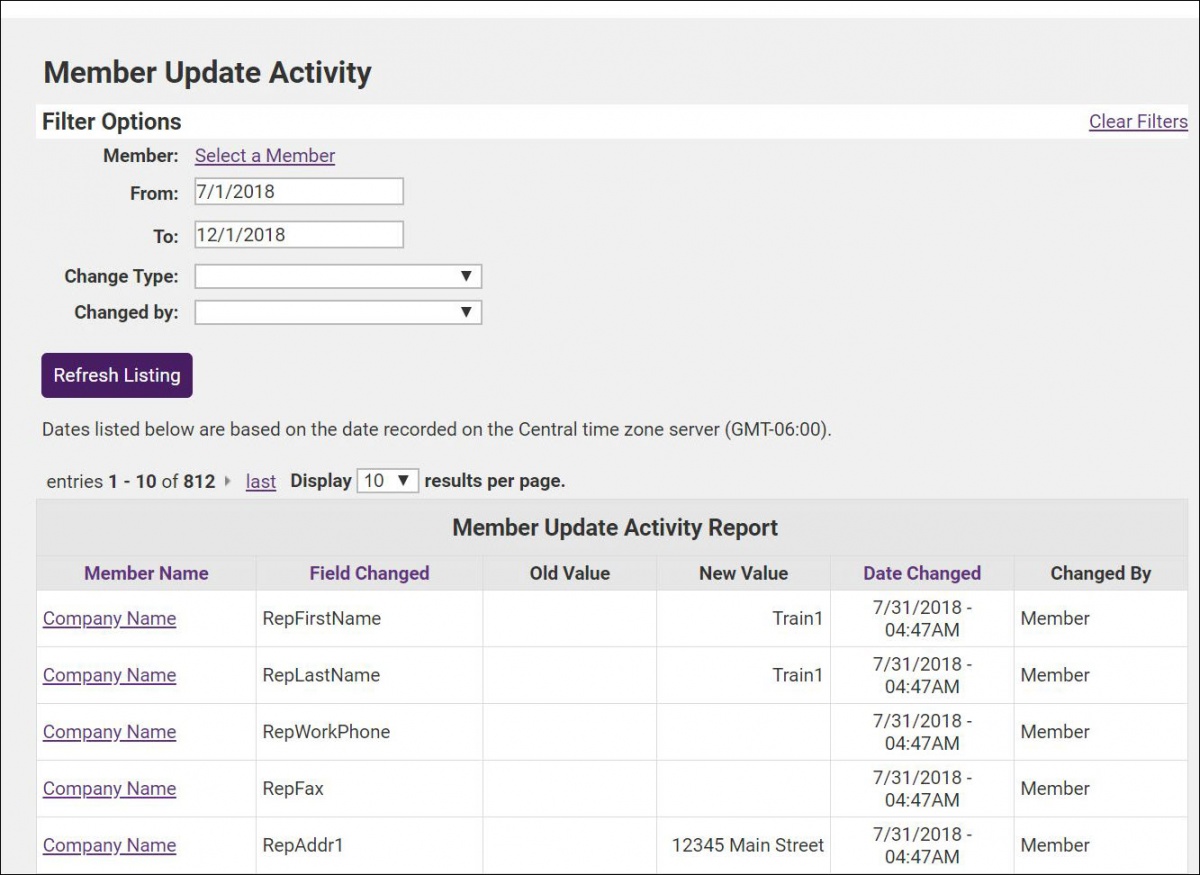This screenshot has width=1200, height=875.
Task: Jump to the last page of results
Action: pyautogui.click(x=260, y=481)
